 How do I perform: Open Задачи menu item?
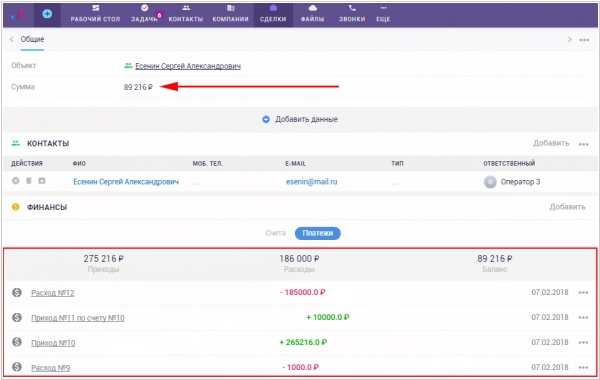click(x=145, y=14)
